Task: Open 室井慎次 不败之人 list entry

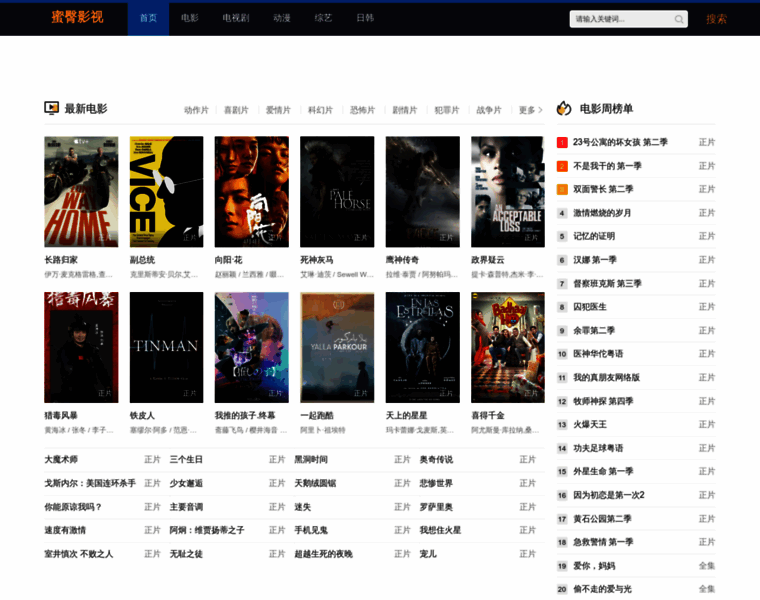Action: [x=79, y=554]
